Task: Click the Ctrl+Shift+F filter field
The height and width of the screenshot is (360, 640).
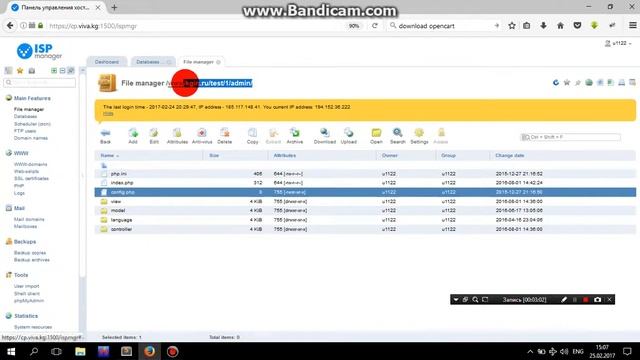Action: pyautogui.click(x=571, y=137)
